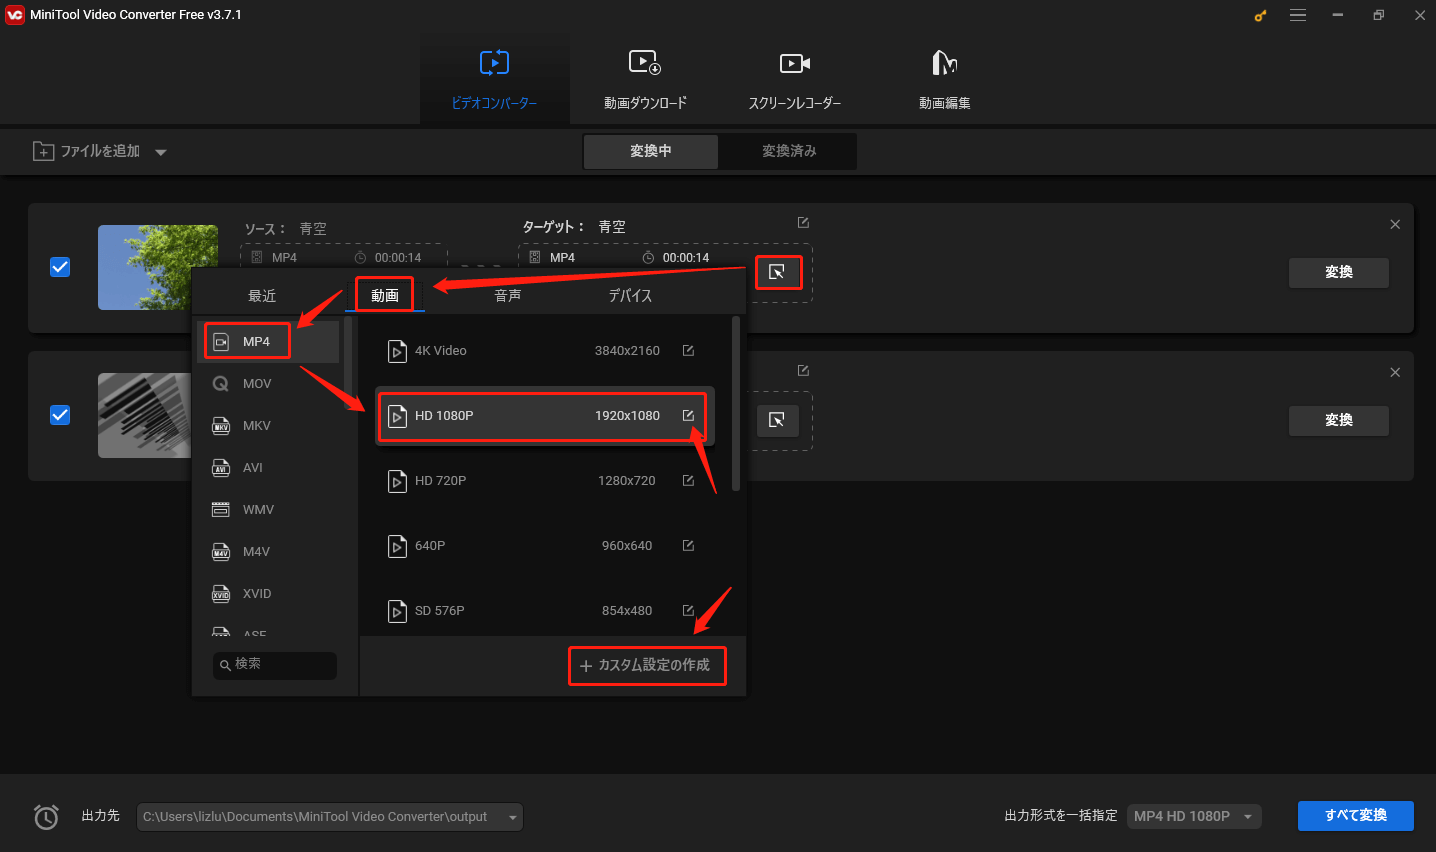1436x852 pixels.
Task: Uncheck the second video's checkbox
Action: tap(60, 415)
